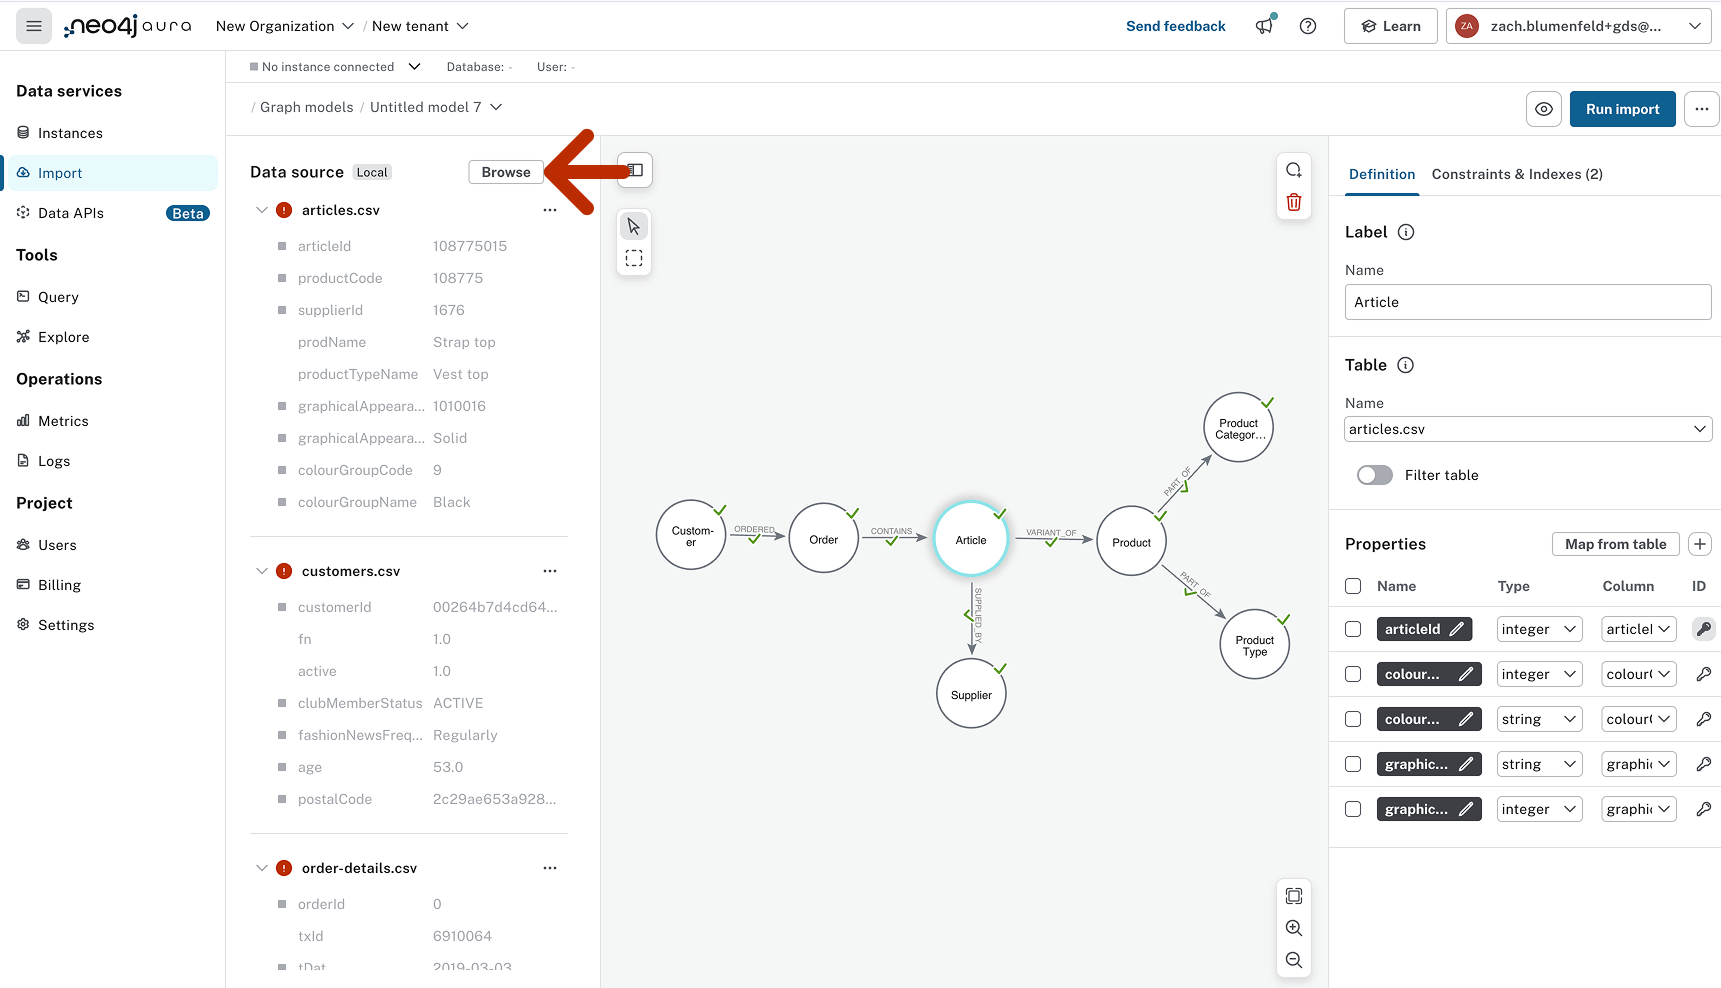The height and width of the screenshot is (988, 1721).
Task: Open the articleId type integer dropdown
Action: pyautogui.click(x=1539, y=629)
